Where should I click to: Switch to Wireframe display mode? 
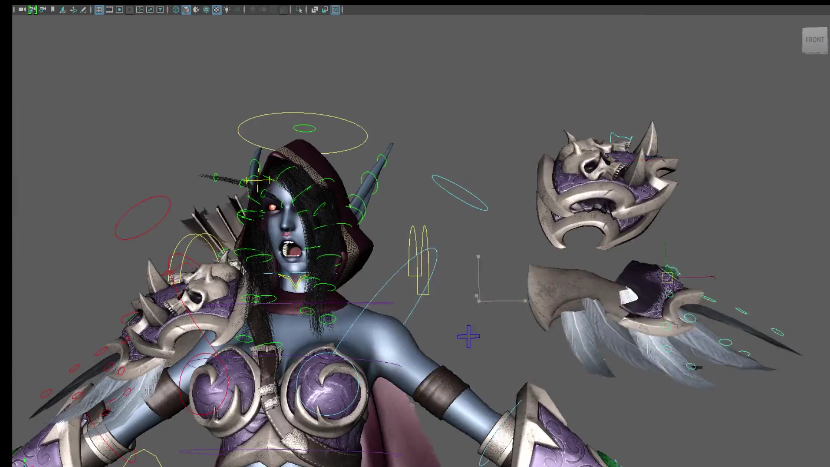click(x=176, y=10)
